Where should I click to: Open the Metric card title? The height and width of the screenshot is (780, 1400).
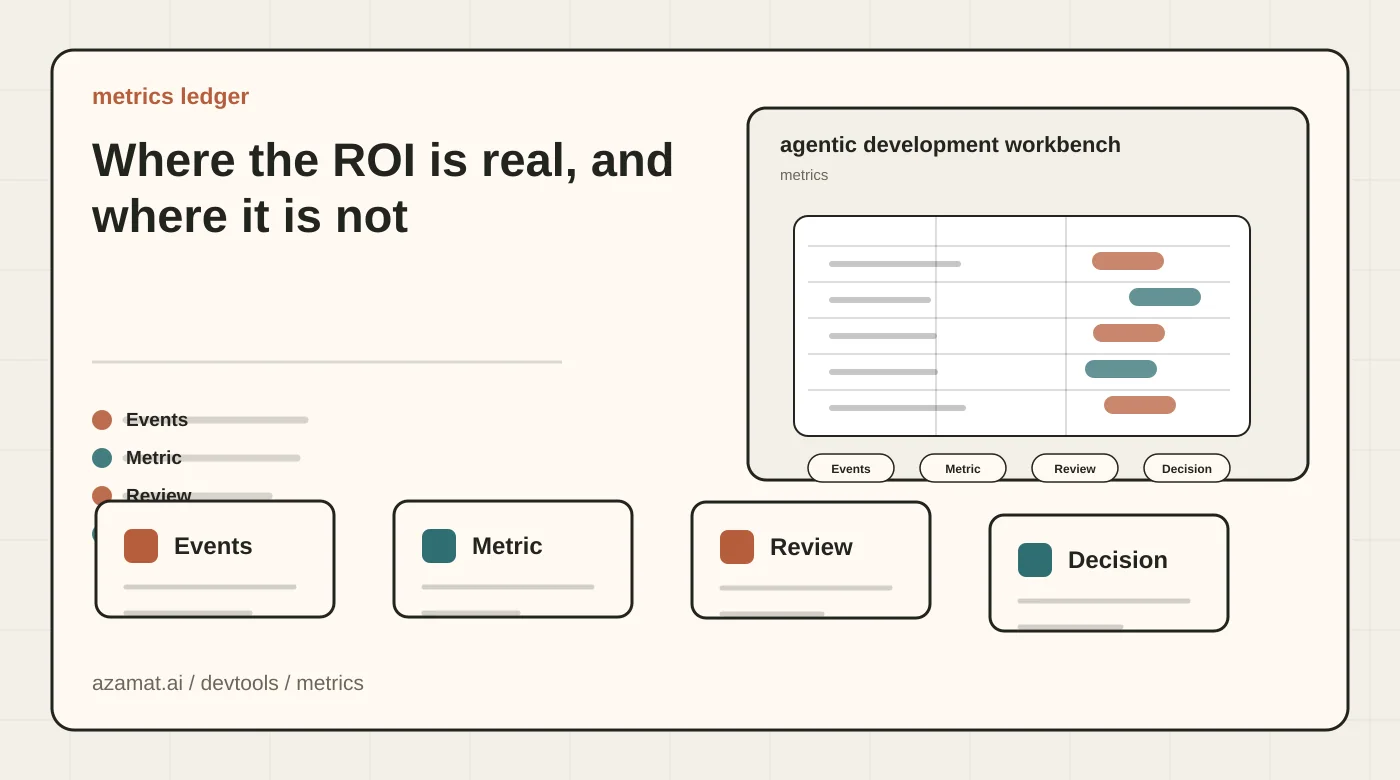coord(507,546)
